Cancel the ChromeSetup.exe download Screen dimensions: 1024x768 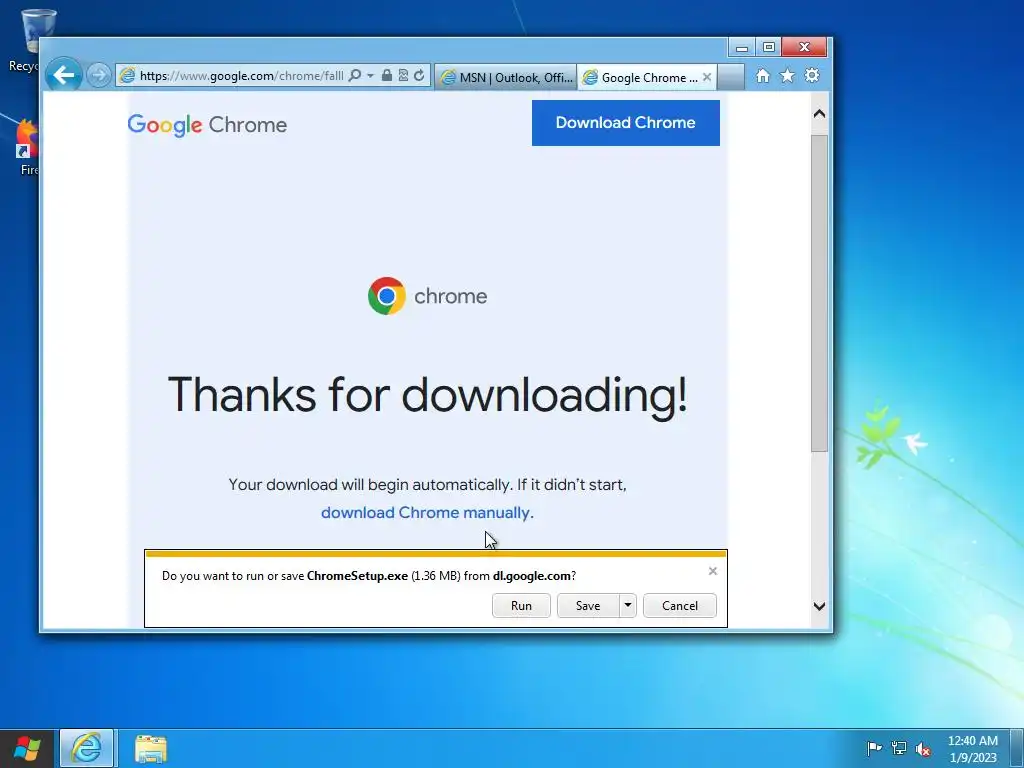(x=680, y=605)
